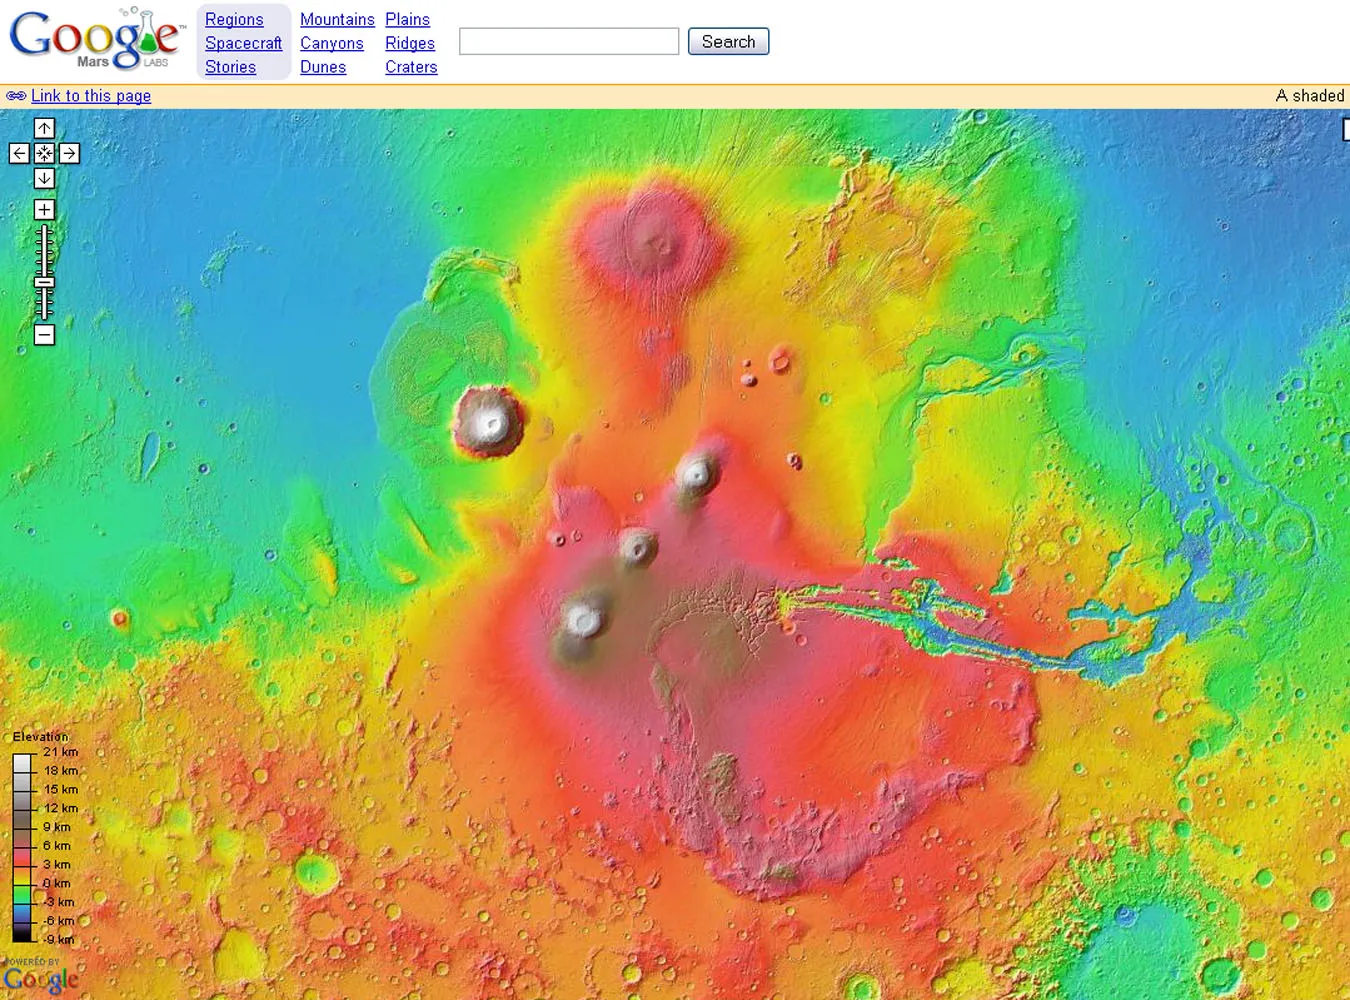This screenshot has height=1000, width=1350.
Task: Open the Dunes link
Action: [322, 67]
